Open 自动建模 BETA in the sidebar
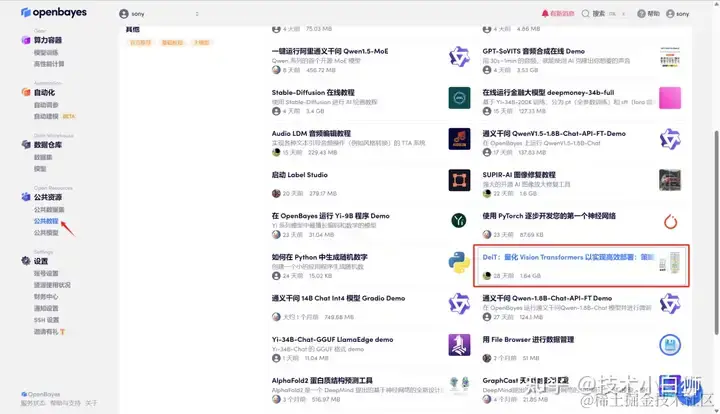Viewport: 720px width, 414px height. [54, 116]
